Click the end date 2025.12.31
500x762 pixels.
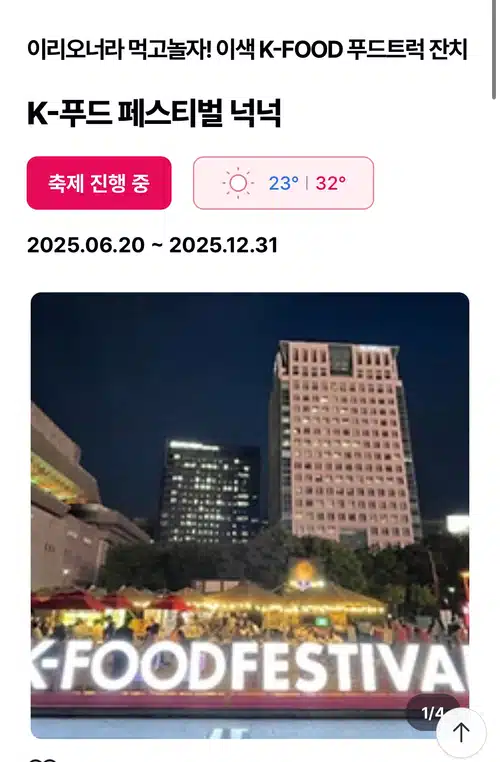pyautogui.click(x=224, y=245)
